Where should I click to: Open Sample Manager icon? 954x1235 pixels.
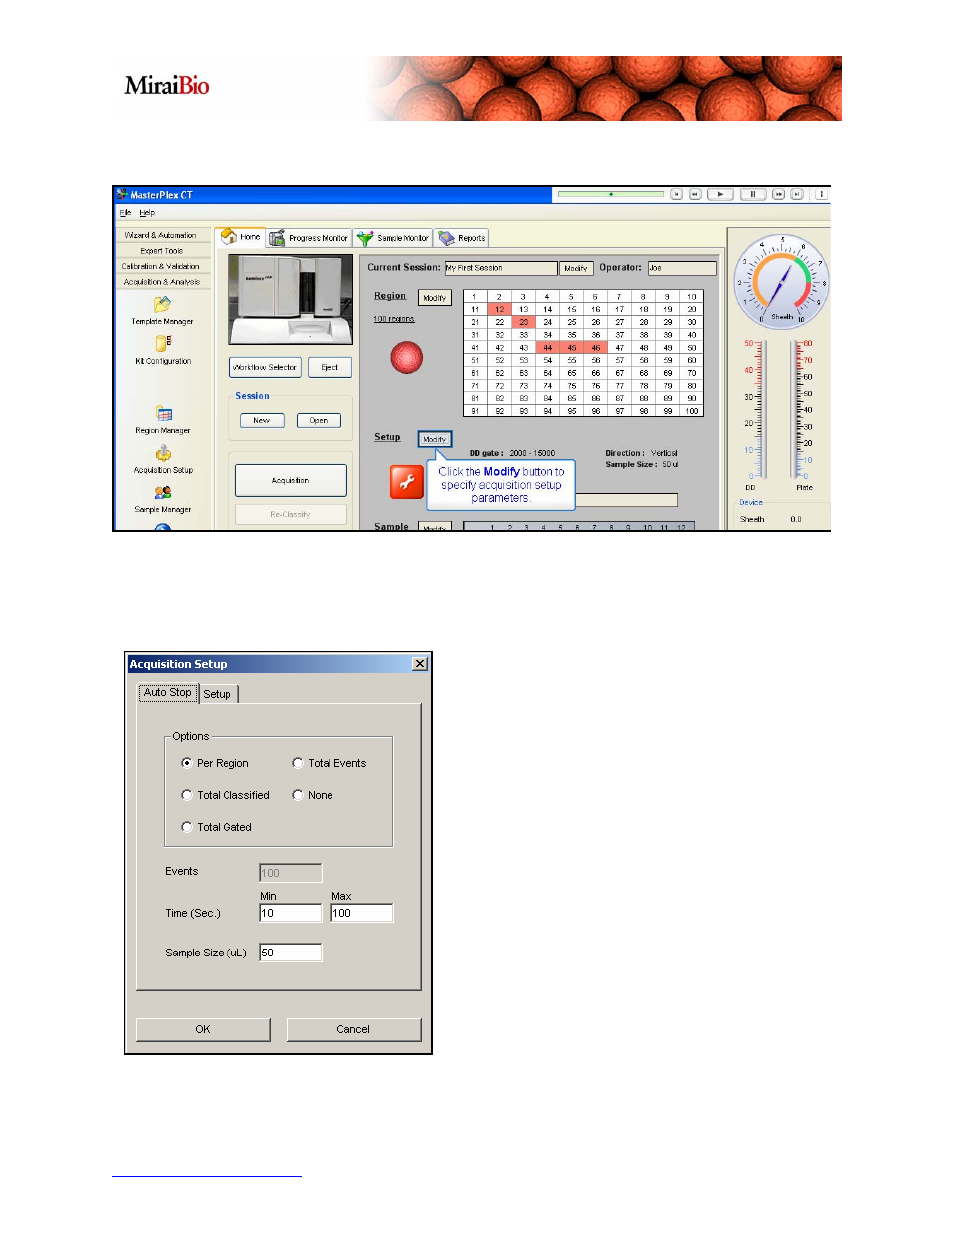(163, 492)
